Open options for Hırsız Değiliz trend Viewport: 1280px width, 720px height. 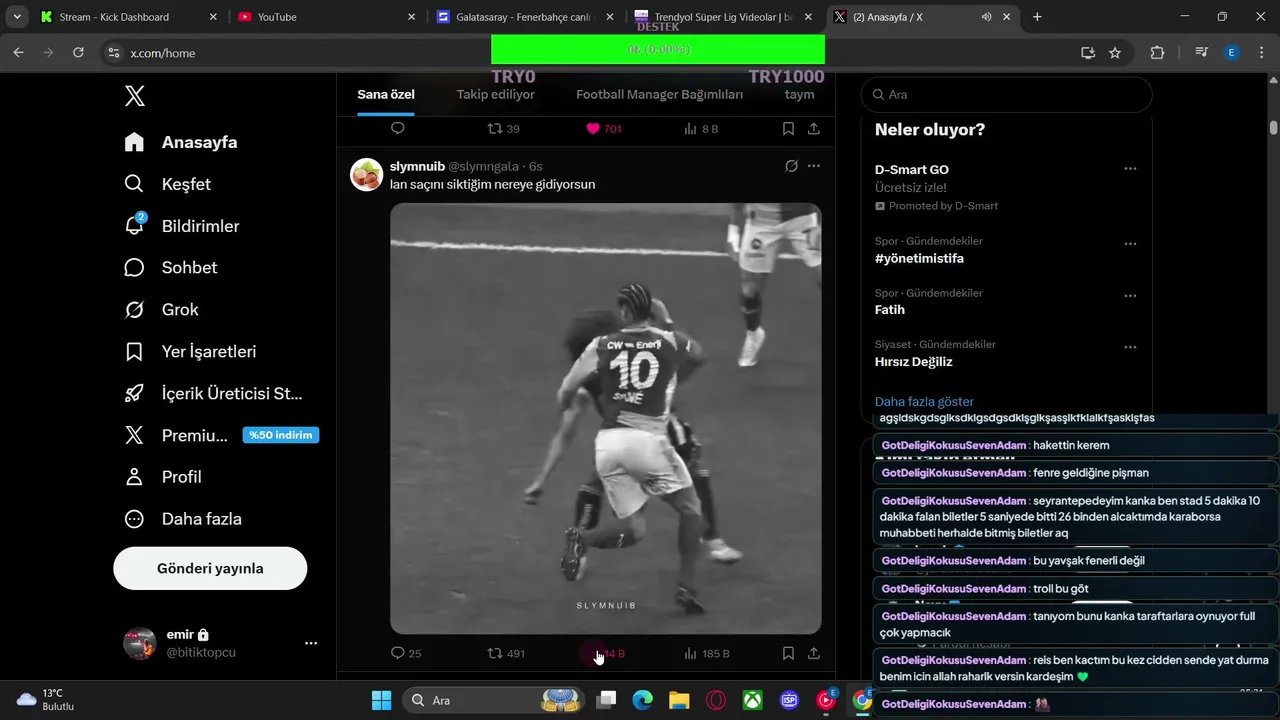pos(1130,347)
